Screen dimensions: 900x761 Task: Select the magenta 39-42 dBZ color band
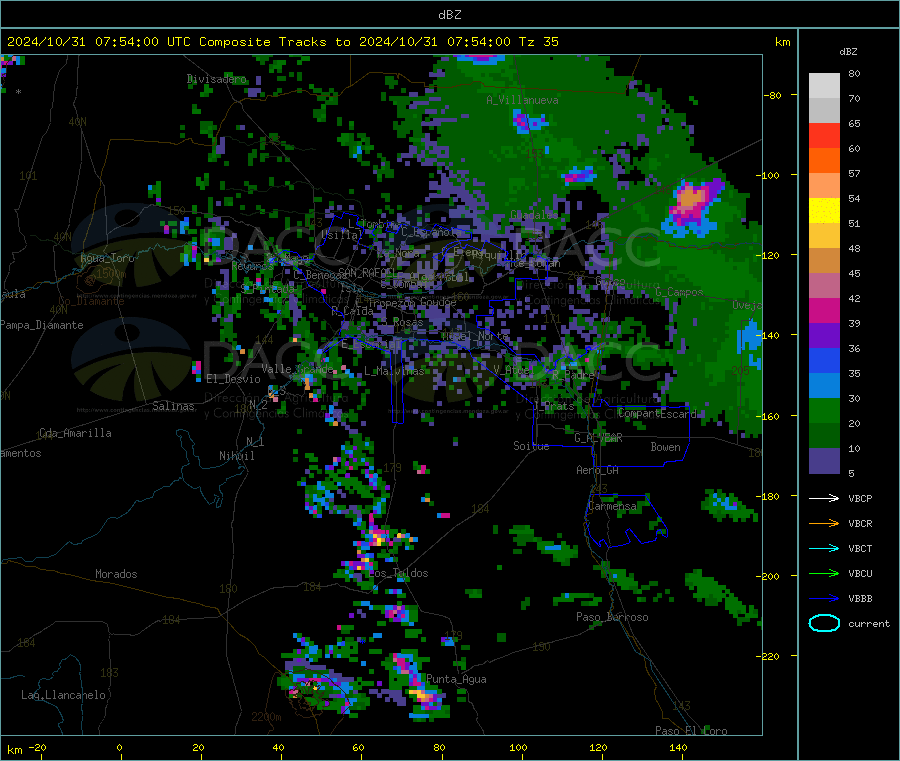(x=824, y=310)
